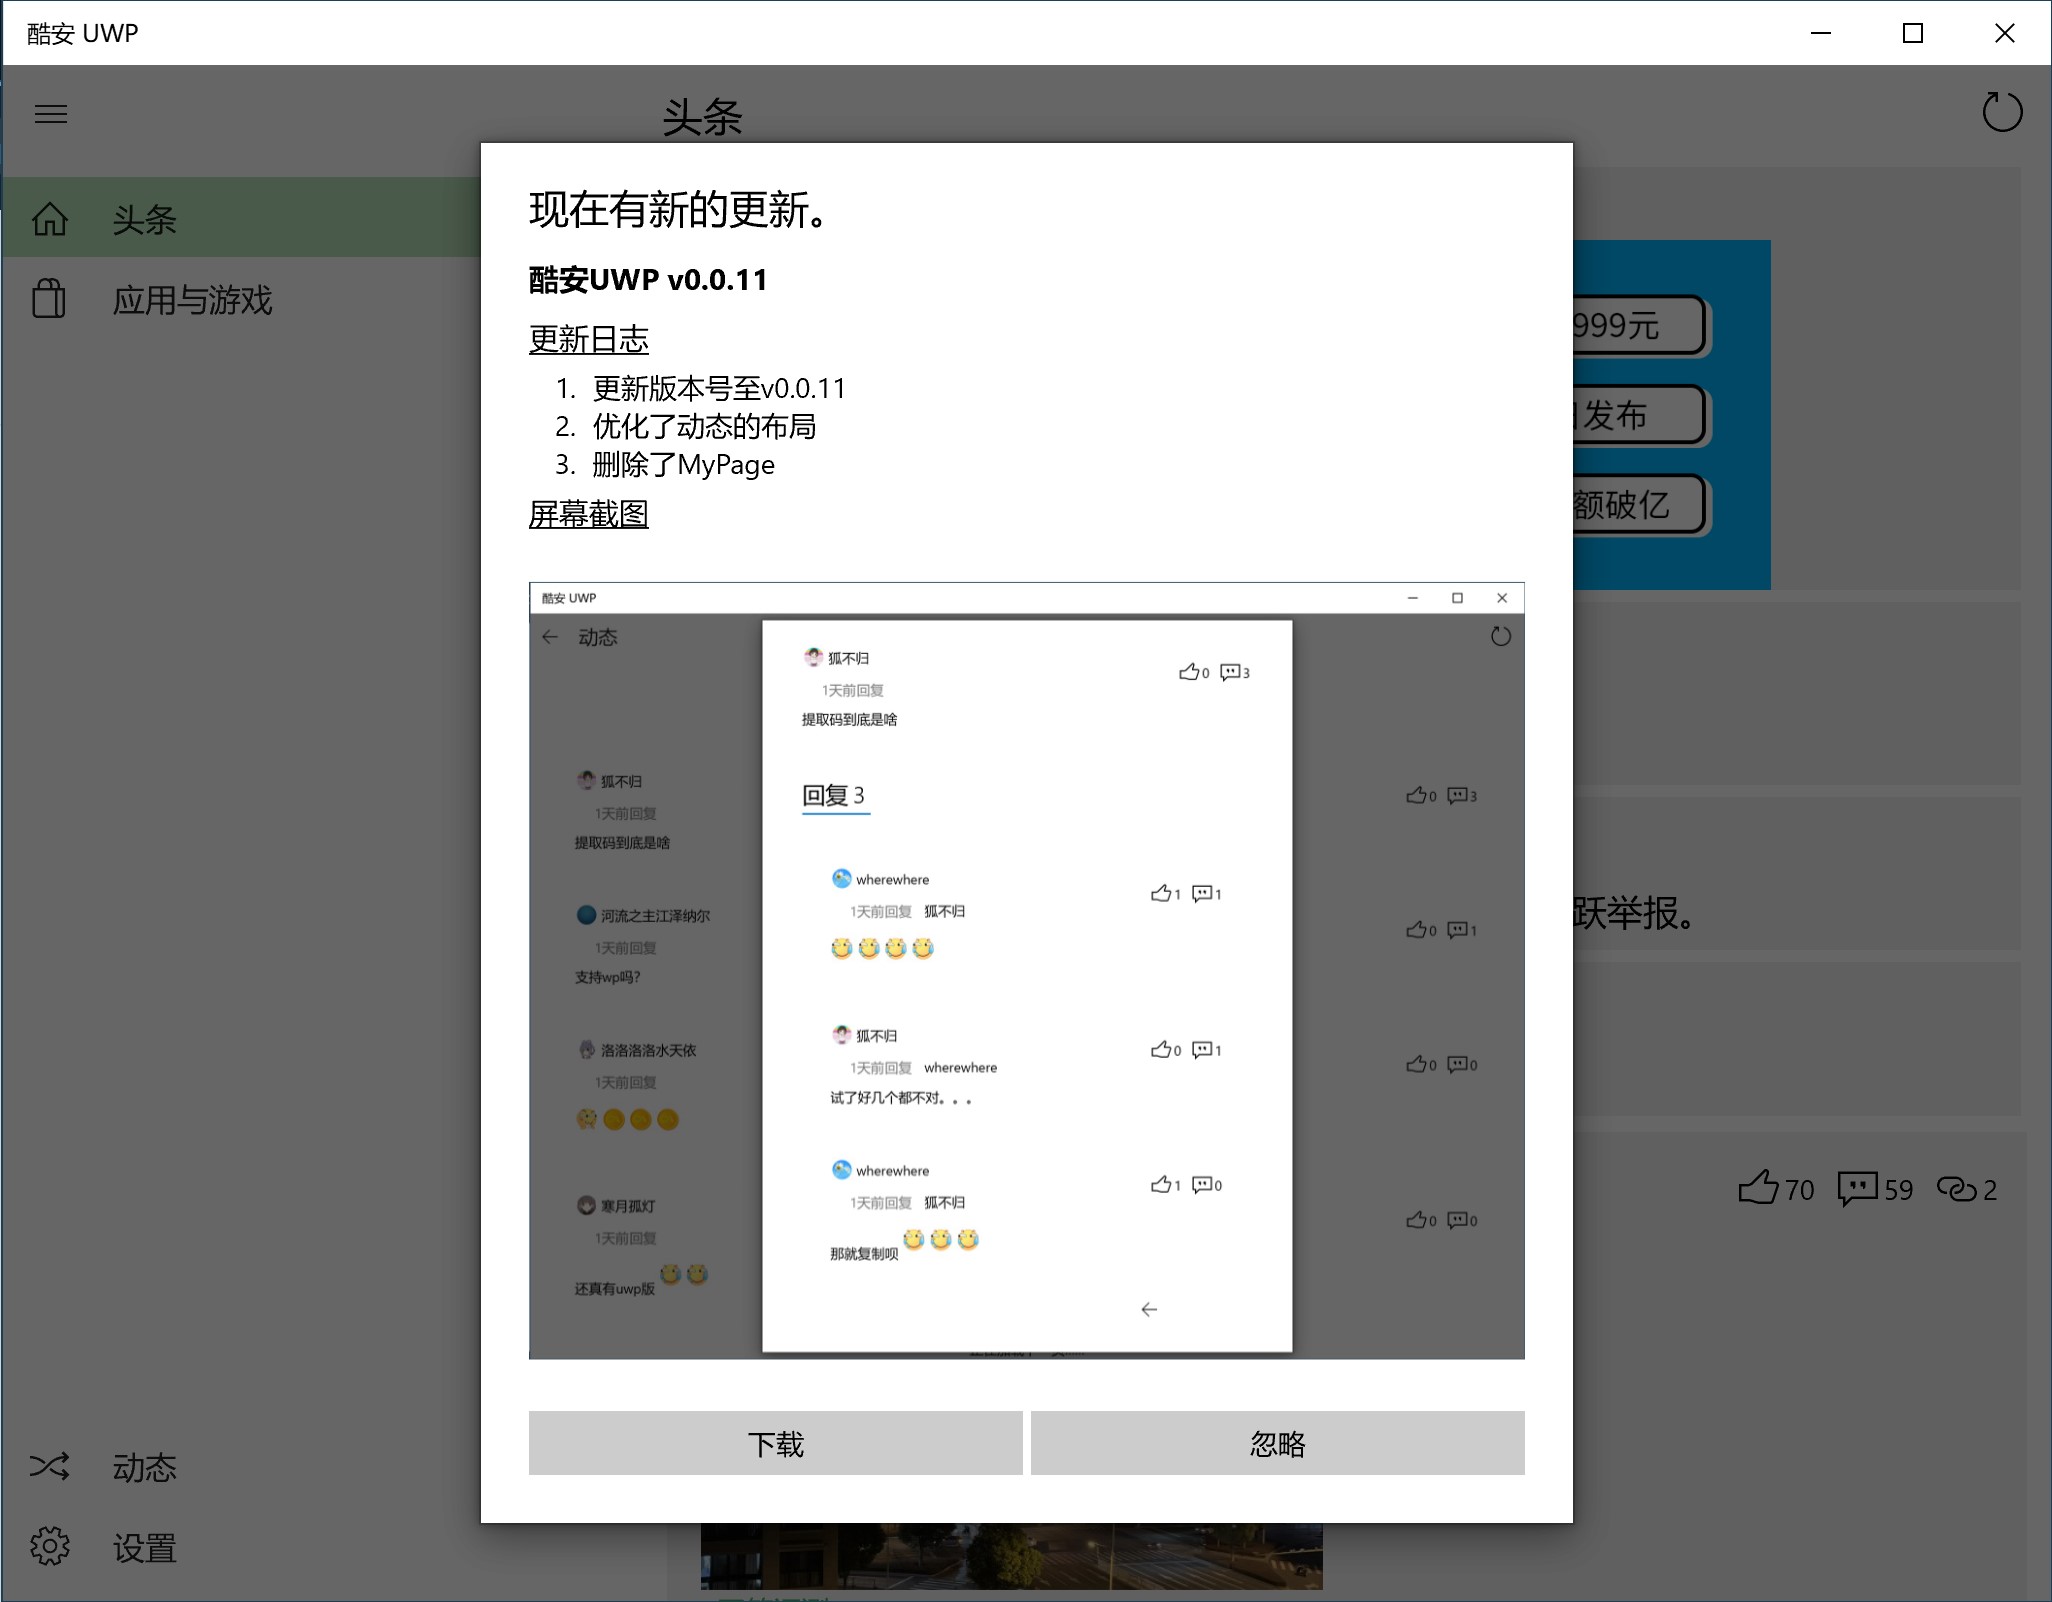Maximize the 酷安 UWP window
The height and width of the screenshot is (1602, 2052).
point(1912,33)
